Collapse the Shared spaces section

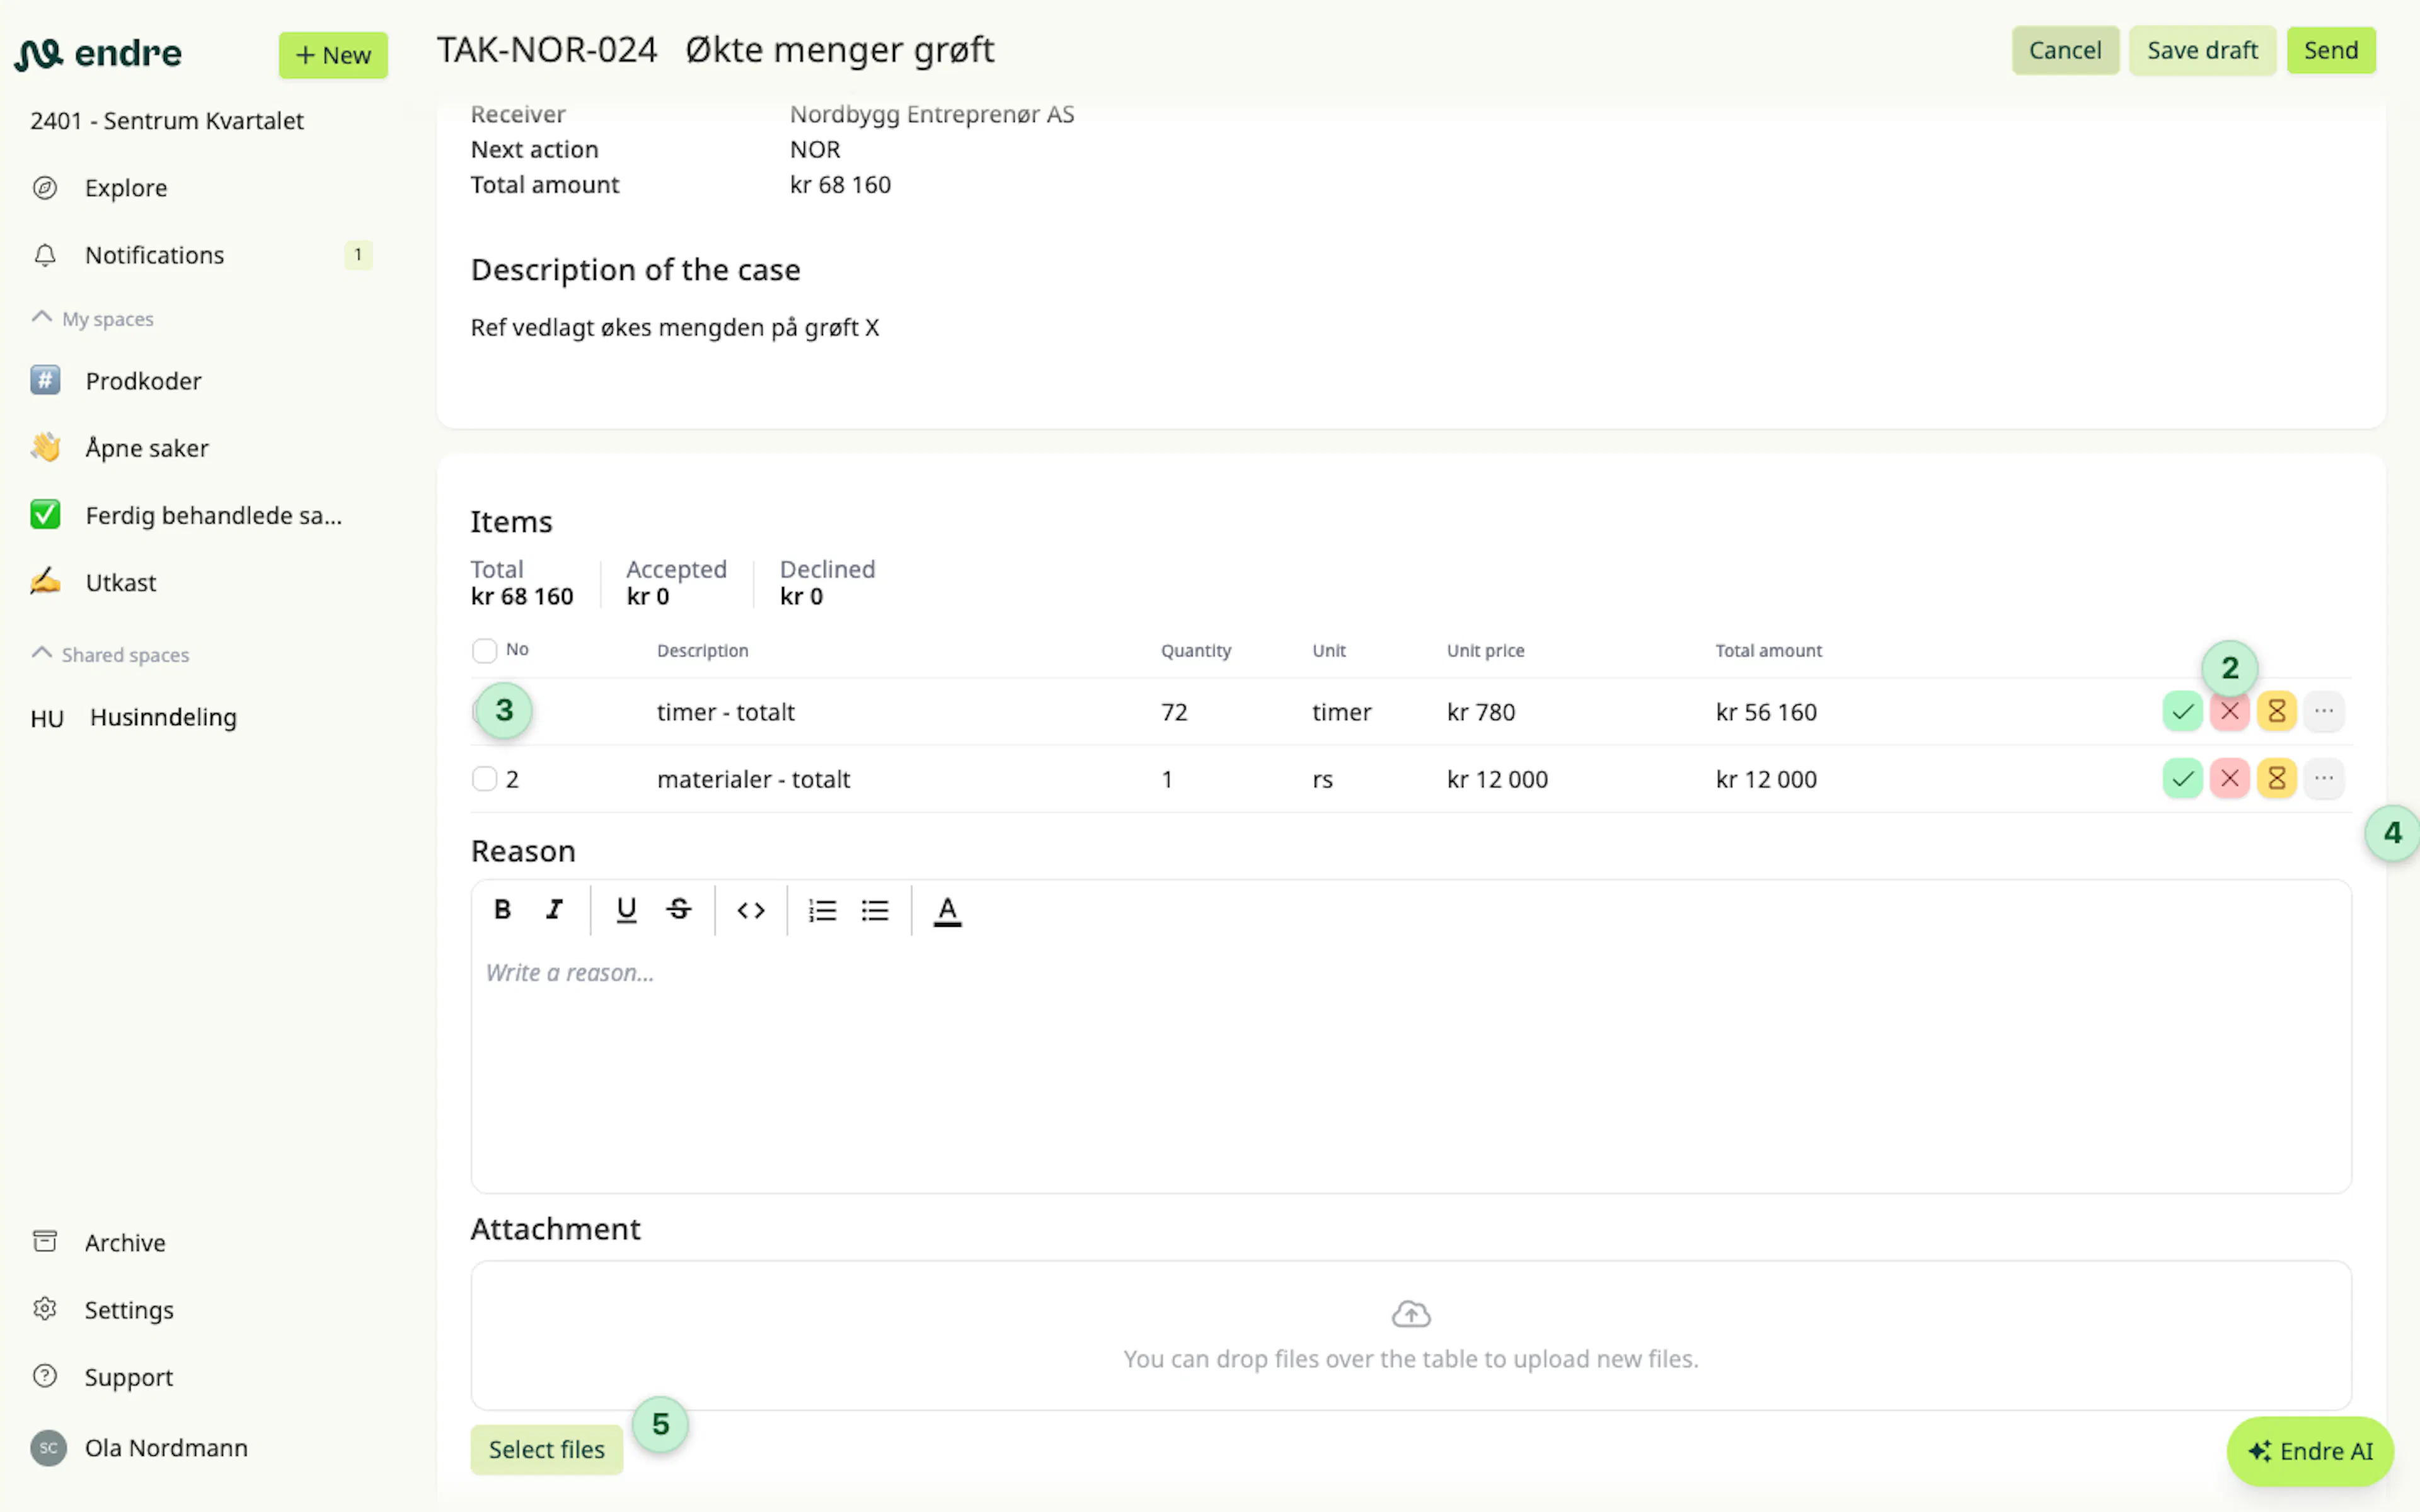point(41,653)
